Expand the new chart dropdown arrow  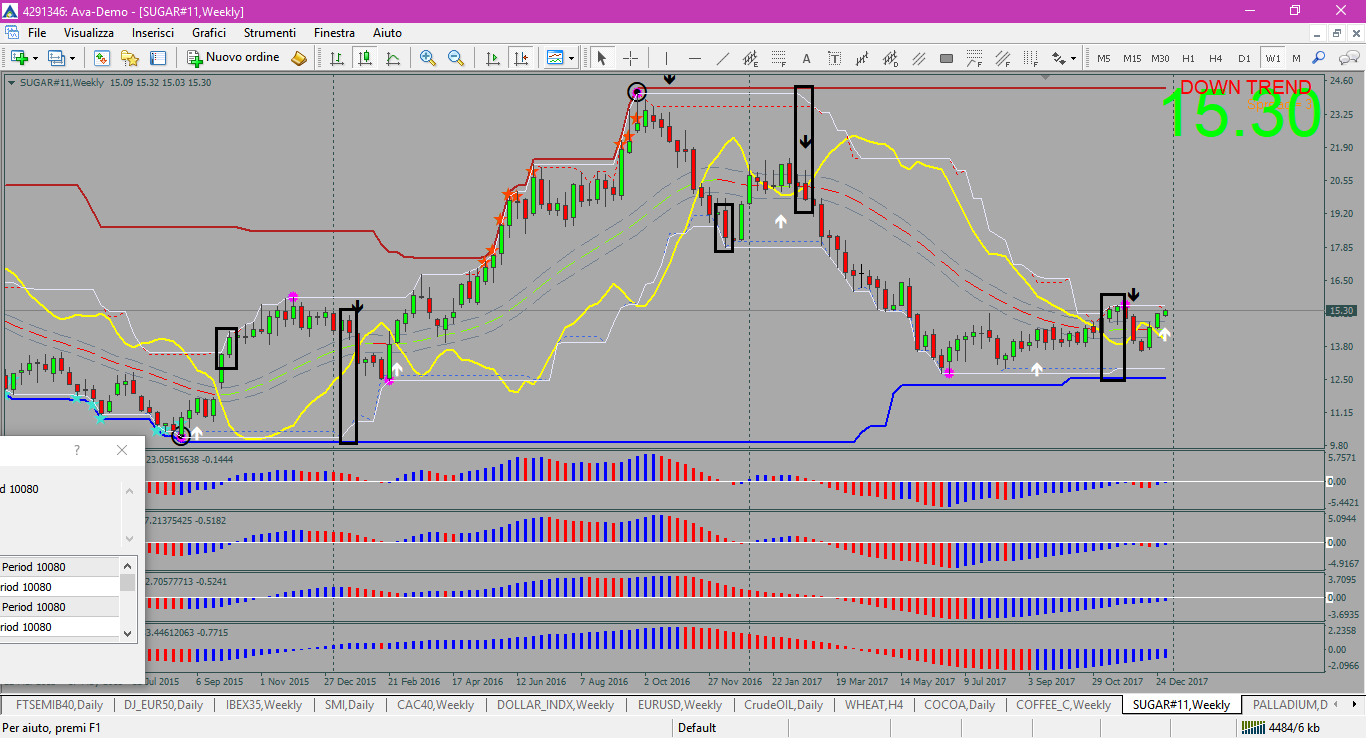[35, 58]
